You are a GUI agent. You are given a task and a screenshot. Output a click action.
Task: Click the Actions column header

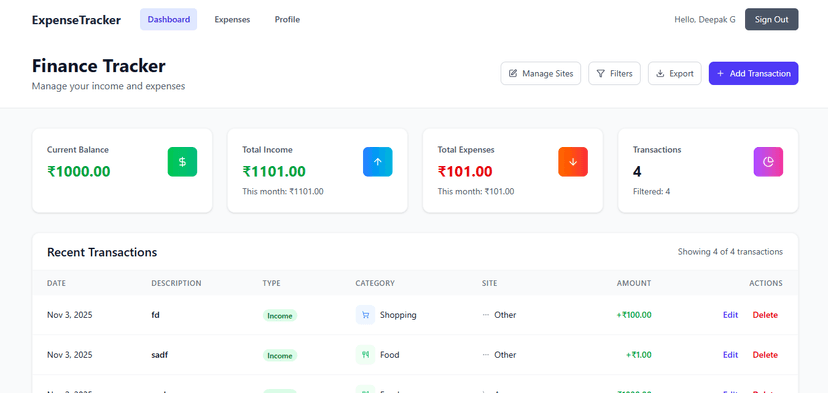tap(766, 283)
